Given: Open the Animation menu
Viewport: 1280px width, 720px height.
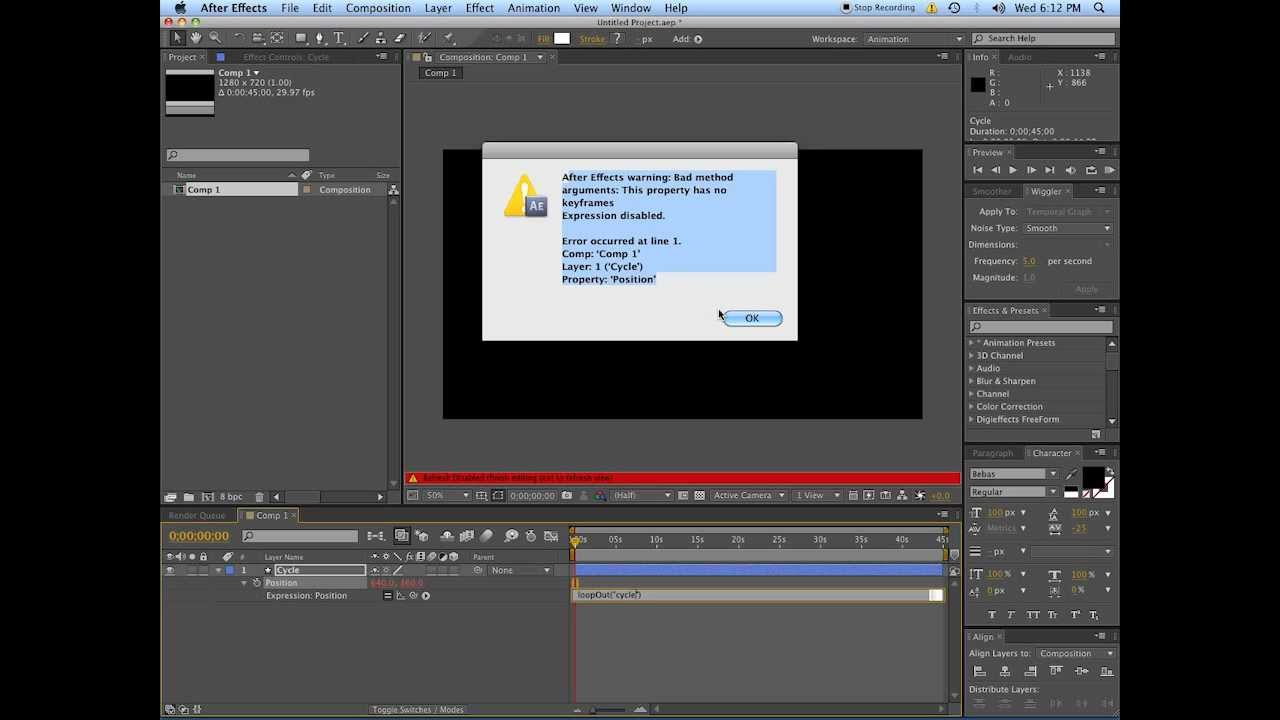Looking at the screenshot, I should tap(534, 8).
